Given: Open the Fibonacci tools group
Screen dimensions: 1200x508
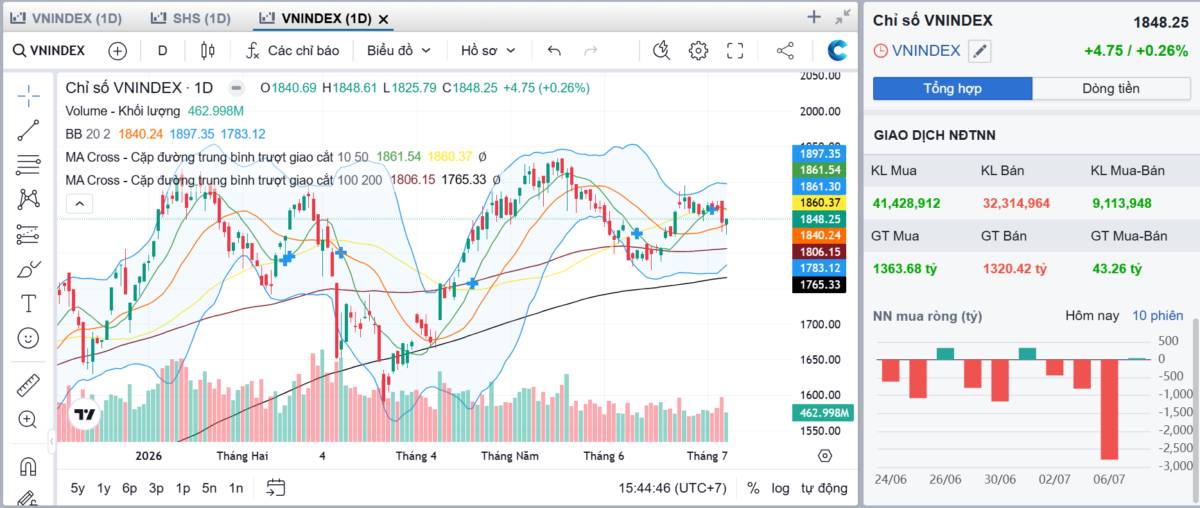Looking at the screenshot, I should click(x=28, y=164).
